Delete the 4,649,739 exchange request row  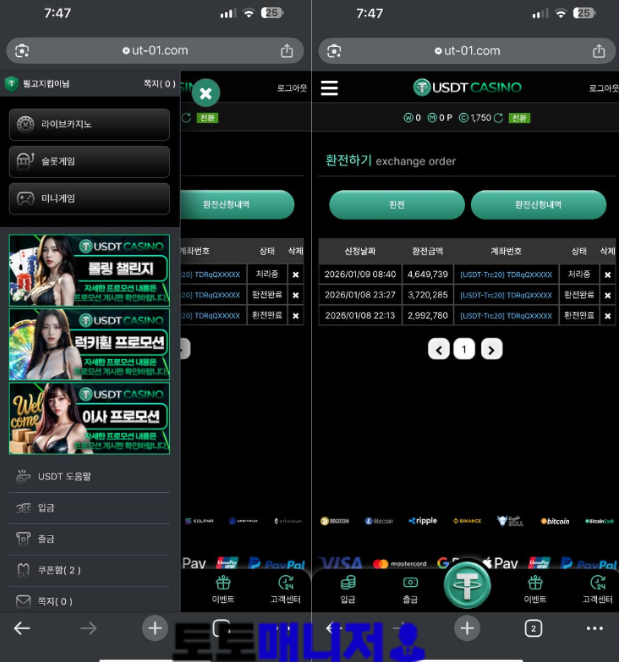coord(607,275)
